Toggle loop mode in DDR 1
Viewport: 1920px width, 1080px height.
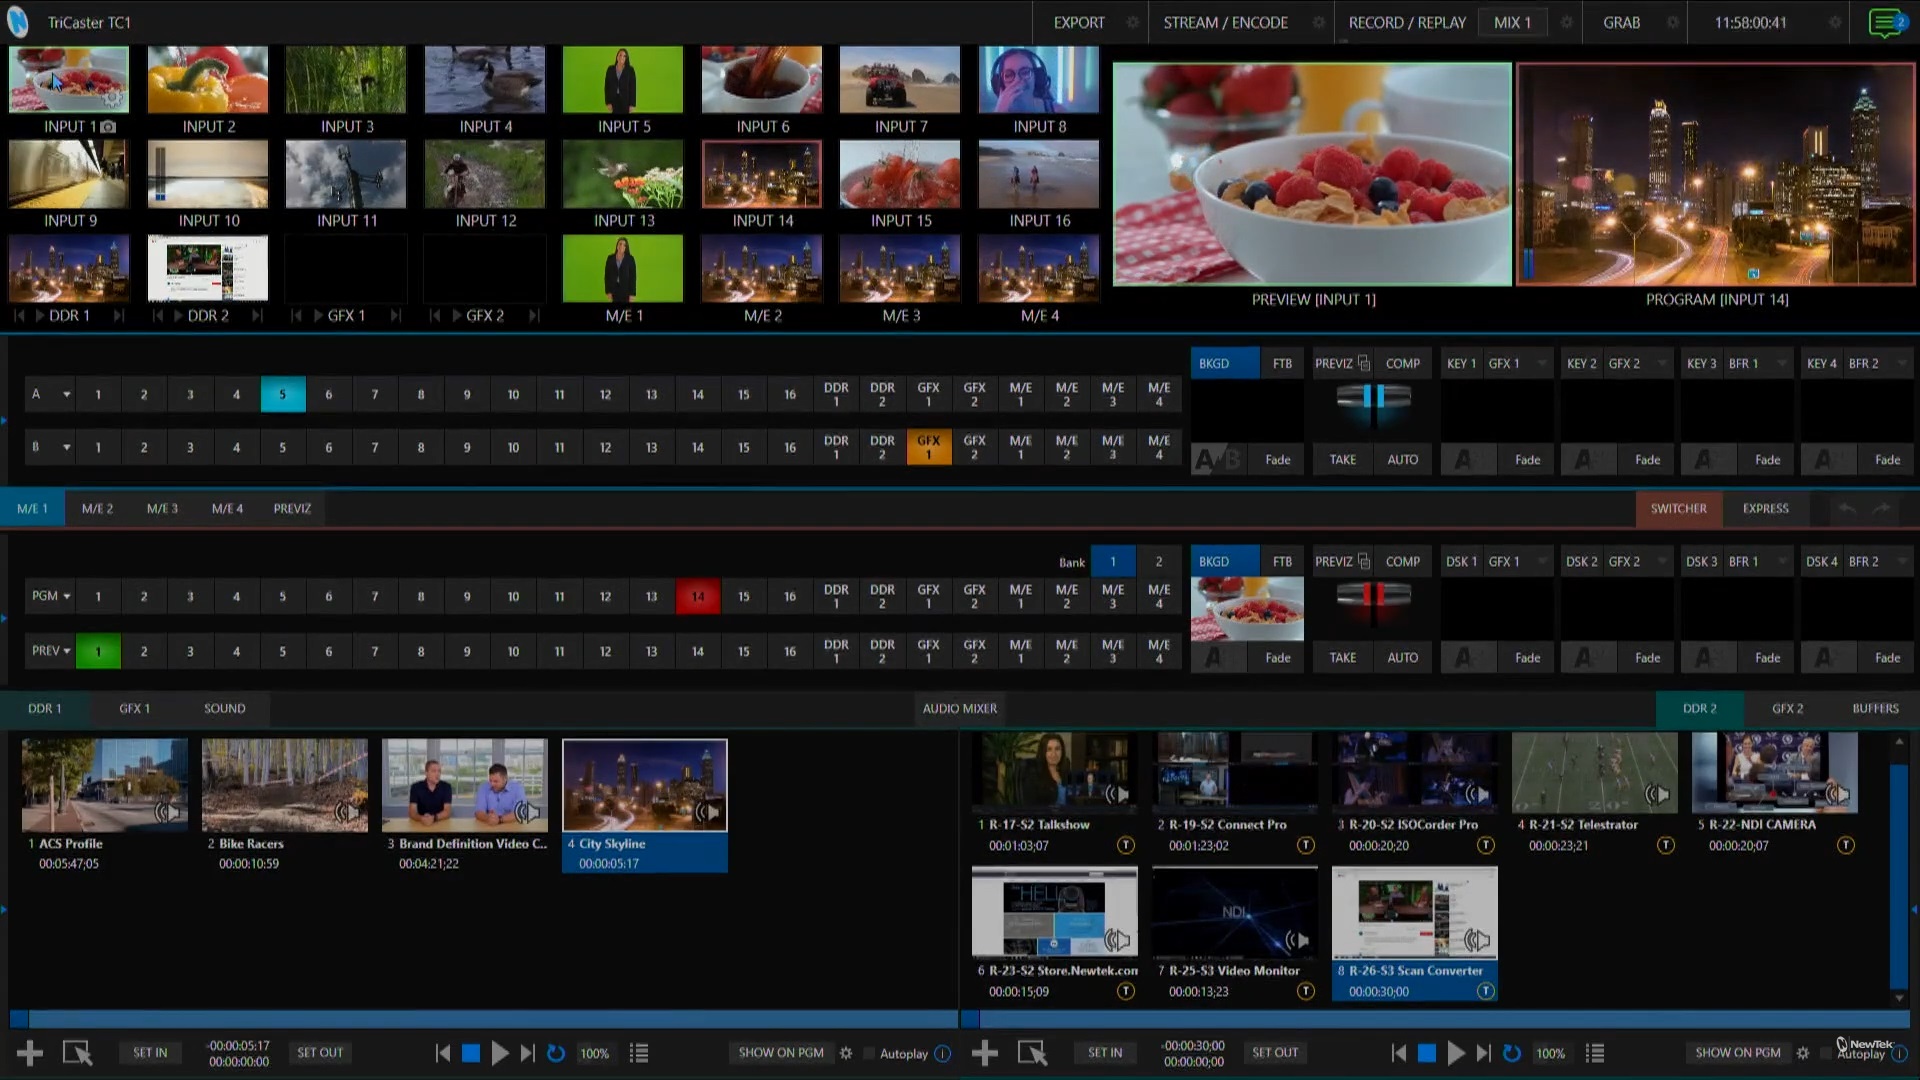click(556, 1053)
